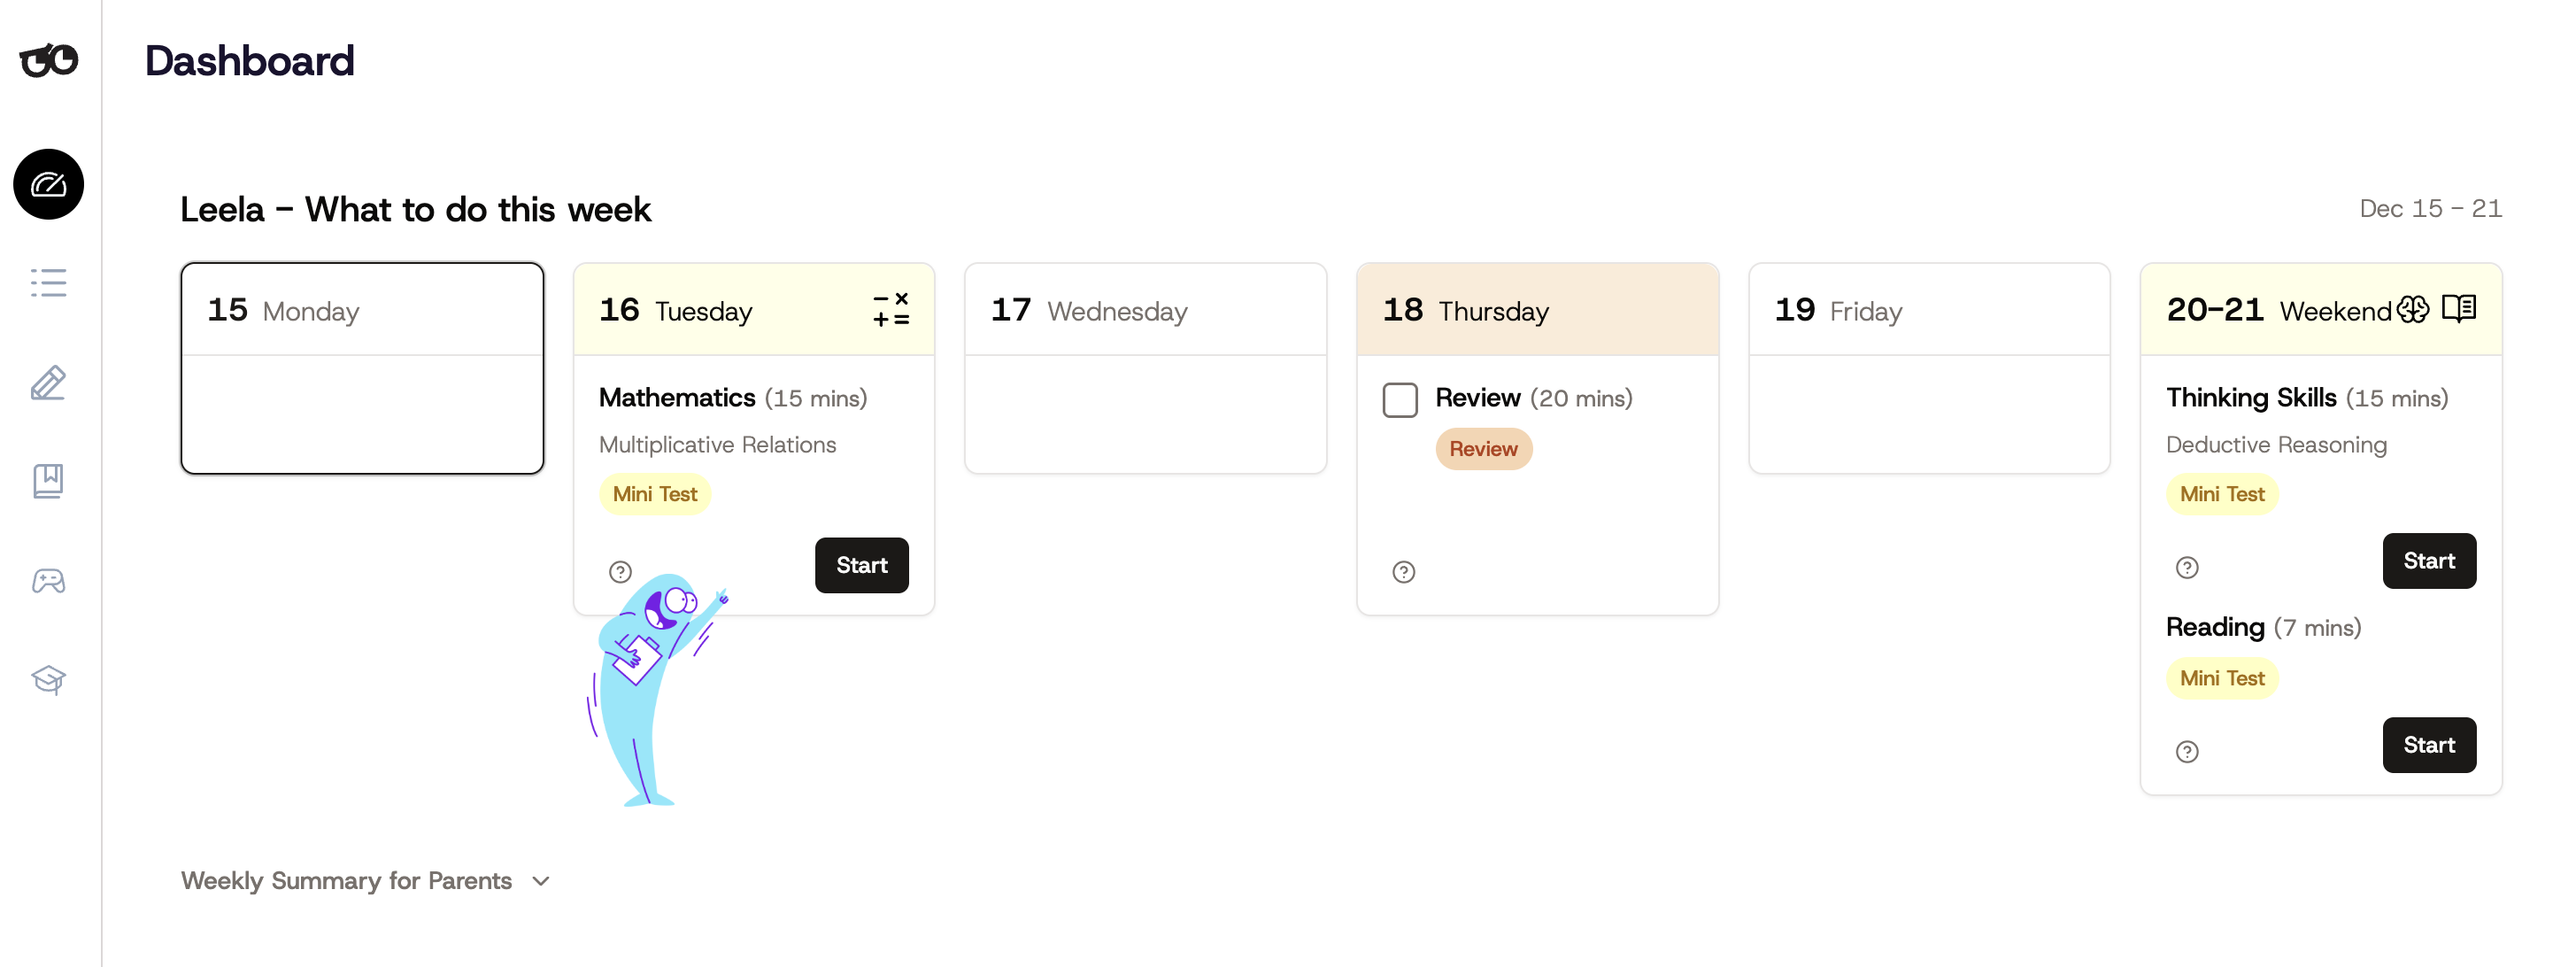Click the help question mark on Thursday's card
Image resolution: width=2576 pixels, height=967 pixels.
(x=1403, y=571)
